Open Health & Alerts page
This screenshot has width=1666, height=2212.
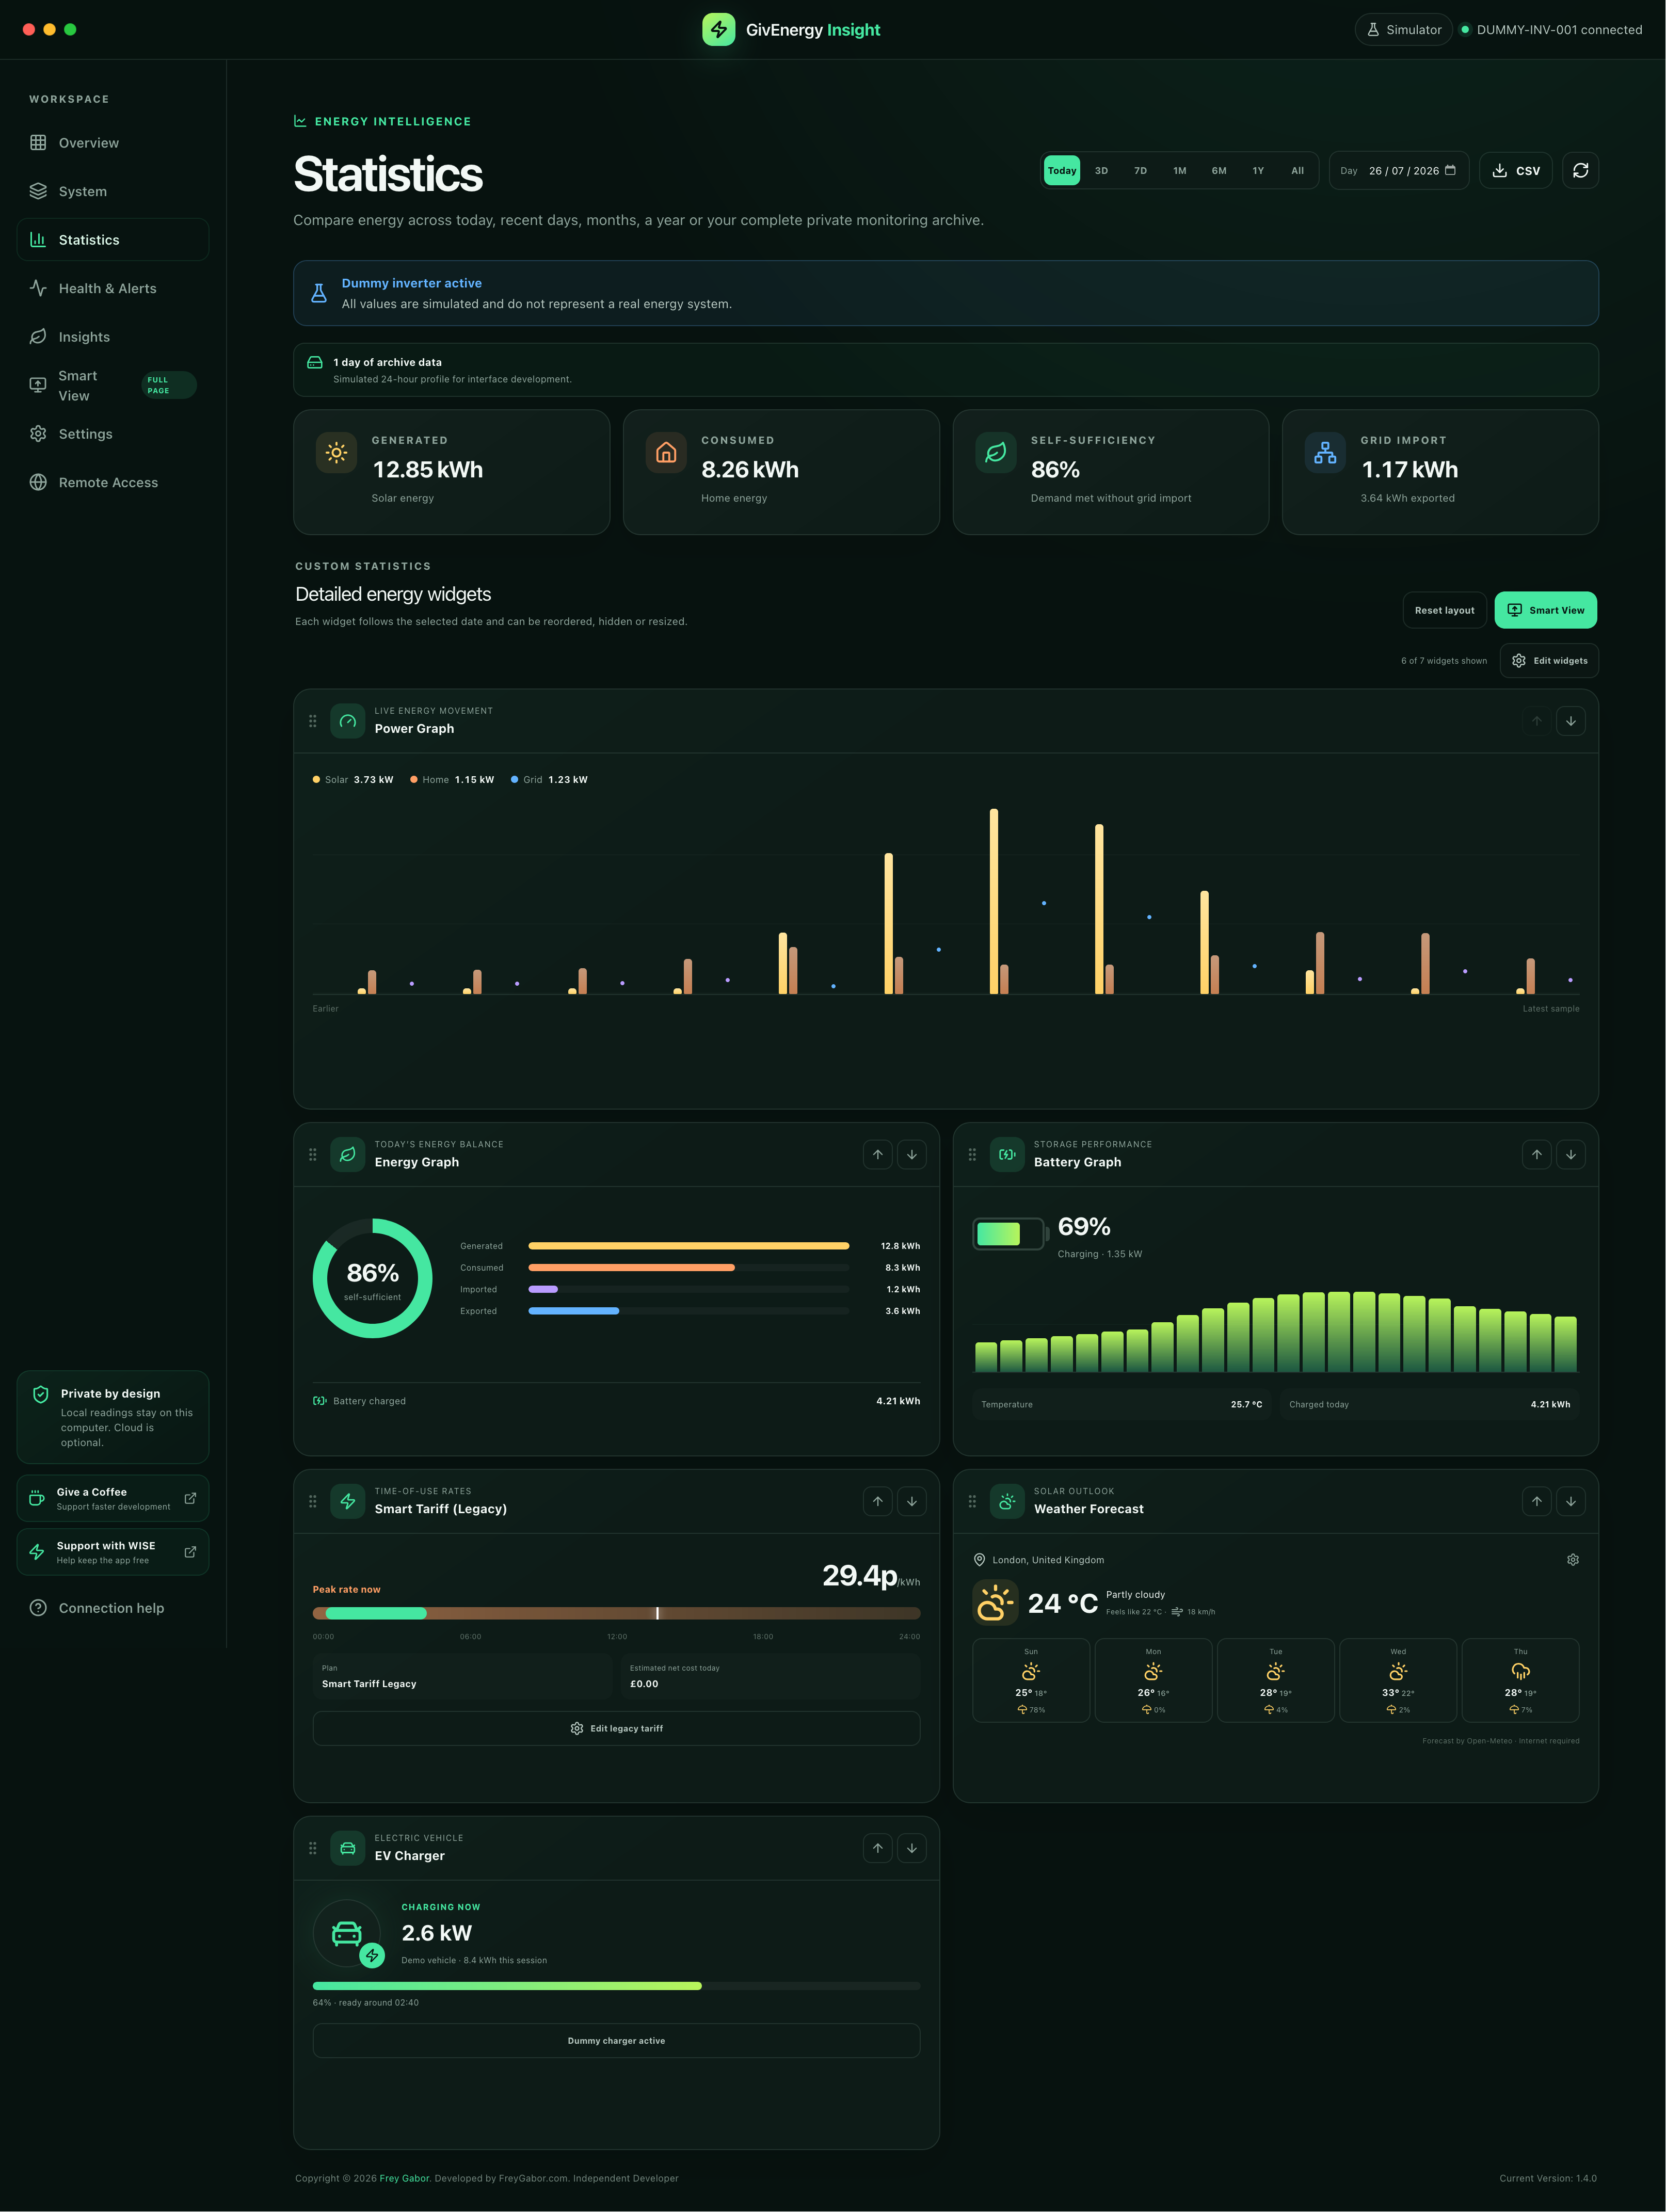[113, 288]
